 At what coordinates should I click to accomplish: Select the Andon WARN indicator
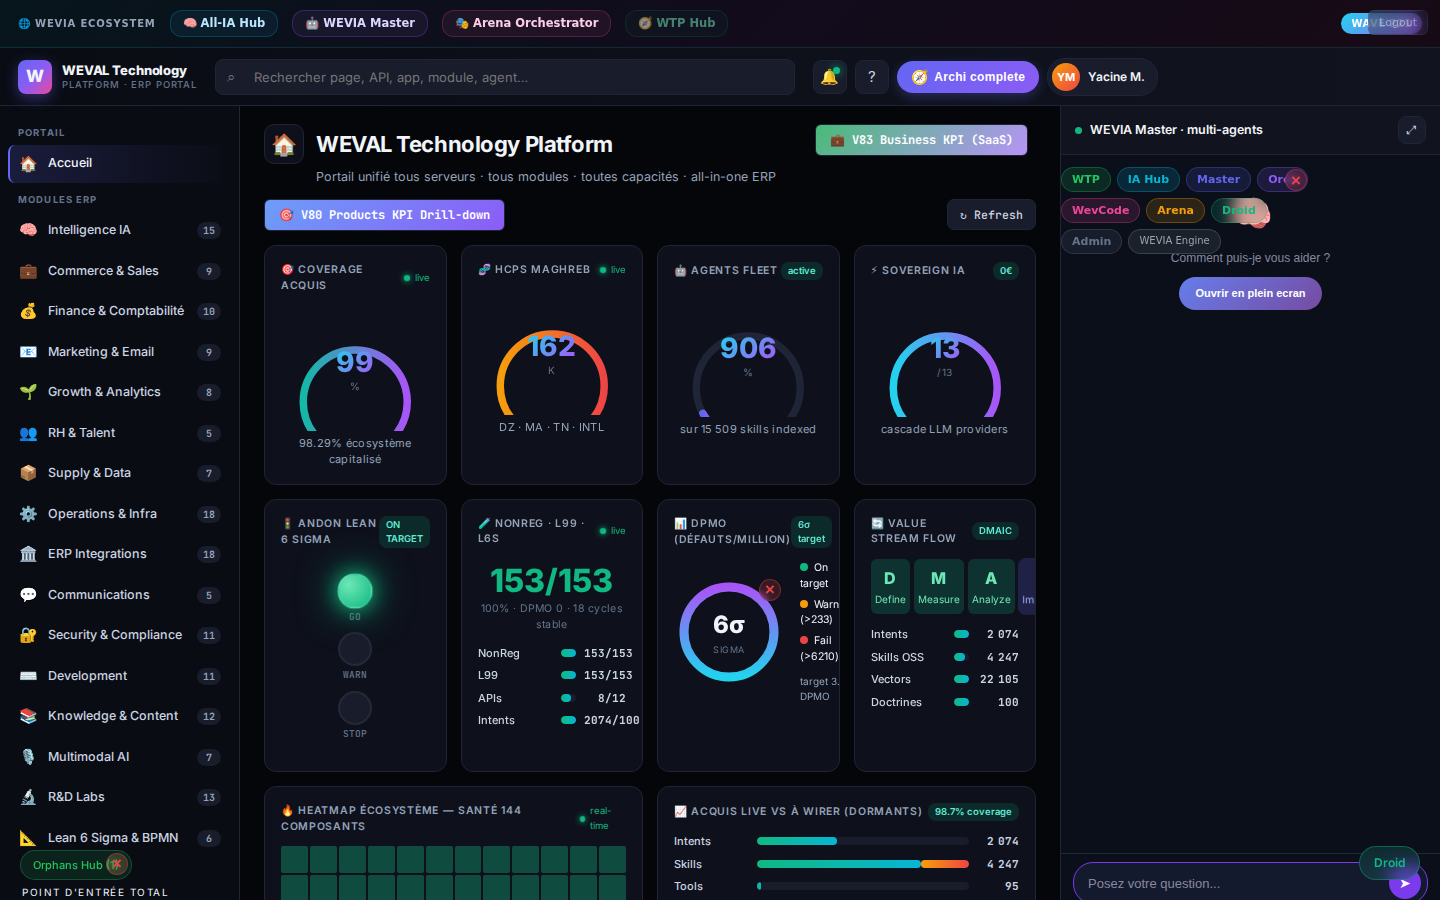click(355, 650)
